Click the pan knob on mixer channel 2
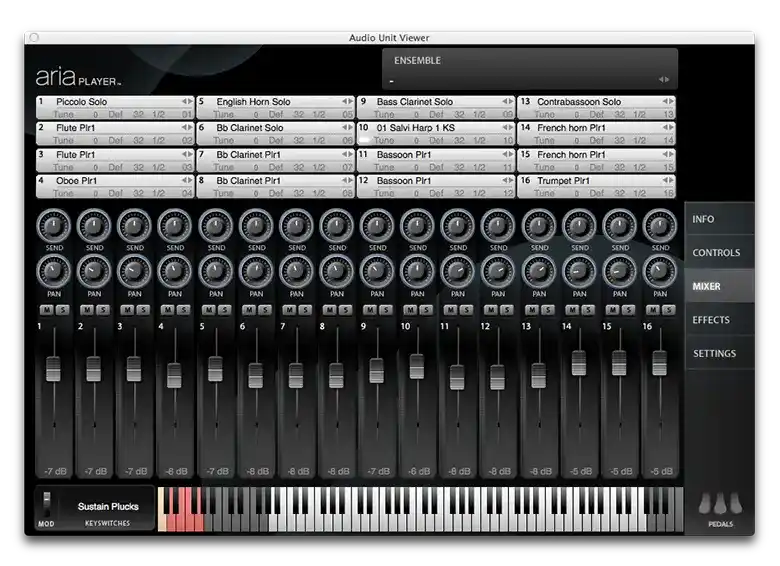780x566 pixels. [x=94, y=272]
